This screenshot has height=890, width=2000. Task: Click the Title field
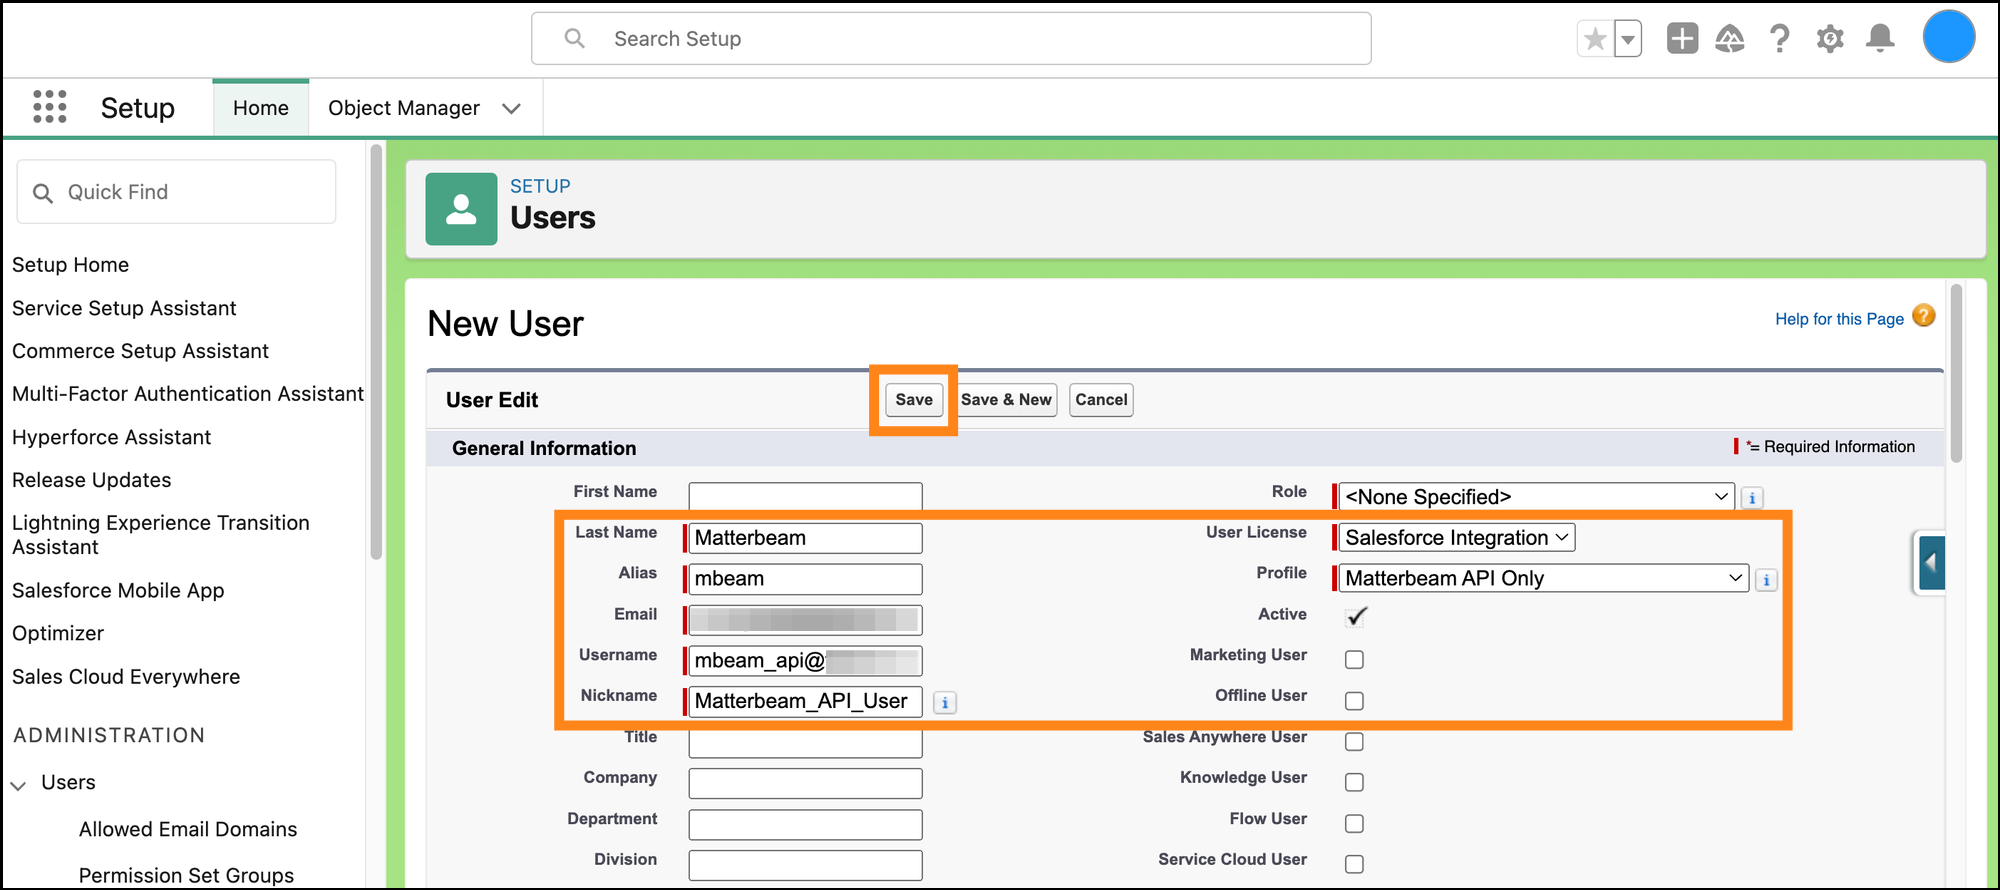[805, 743]
